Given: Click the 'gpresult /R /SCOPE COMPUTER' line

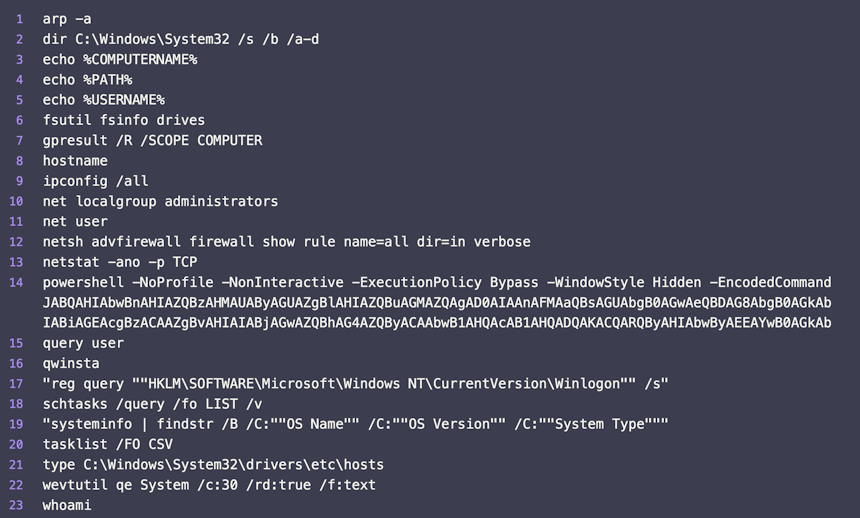Looking at the screenshot, I should click(152, 140).
